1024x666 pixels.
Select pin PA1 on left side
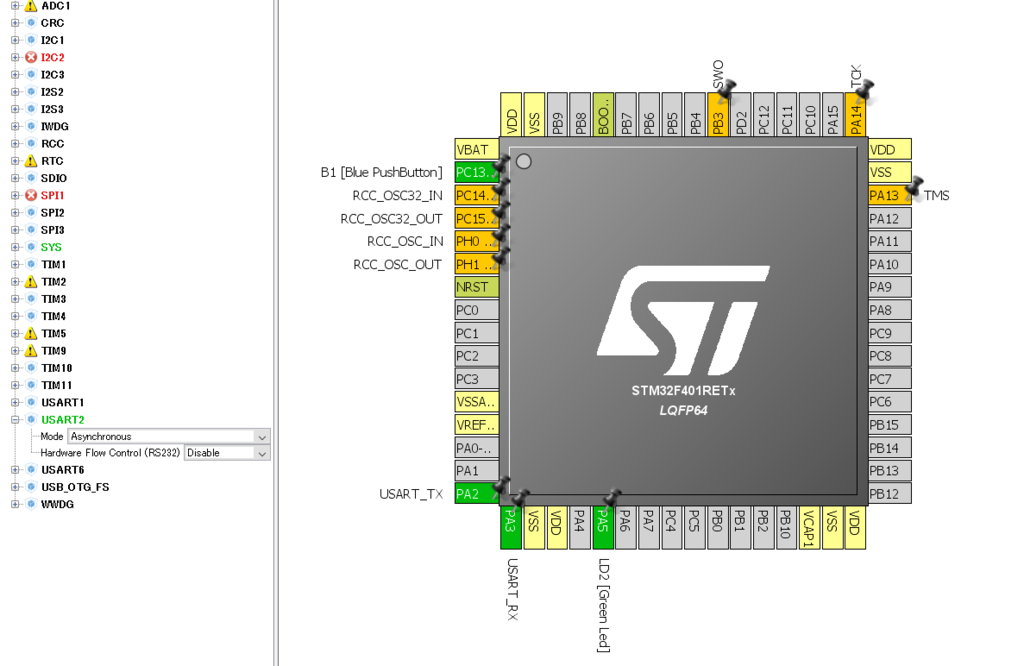[x=477, y=471]
